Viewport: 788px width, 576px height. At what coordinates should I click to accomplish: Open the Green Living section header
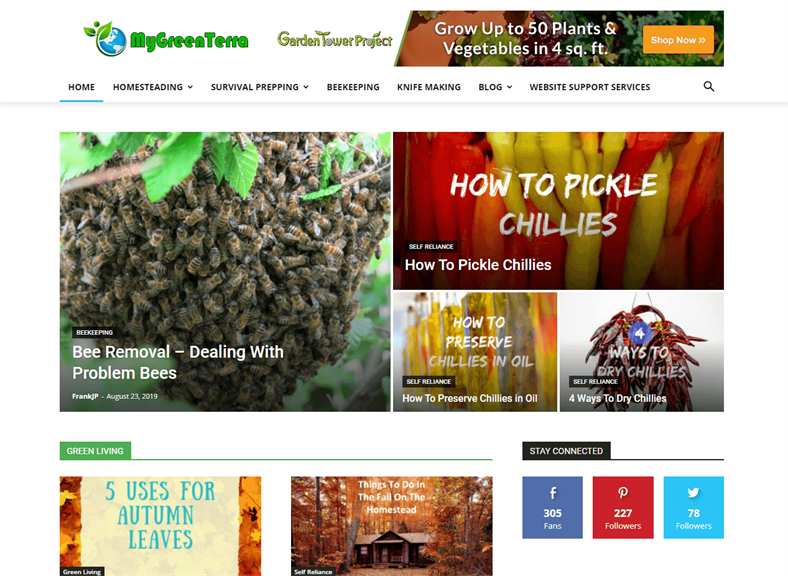95,451
